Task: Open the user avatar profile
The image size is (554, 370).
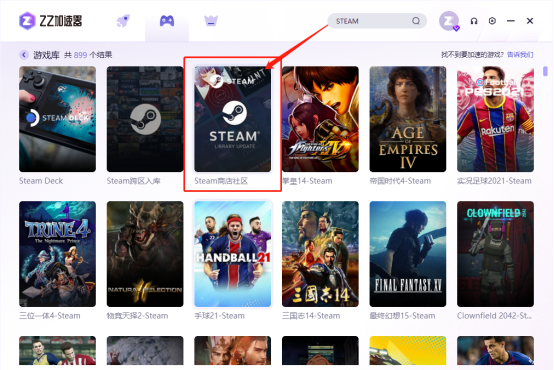Action: 449,21
